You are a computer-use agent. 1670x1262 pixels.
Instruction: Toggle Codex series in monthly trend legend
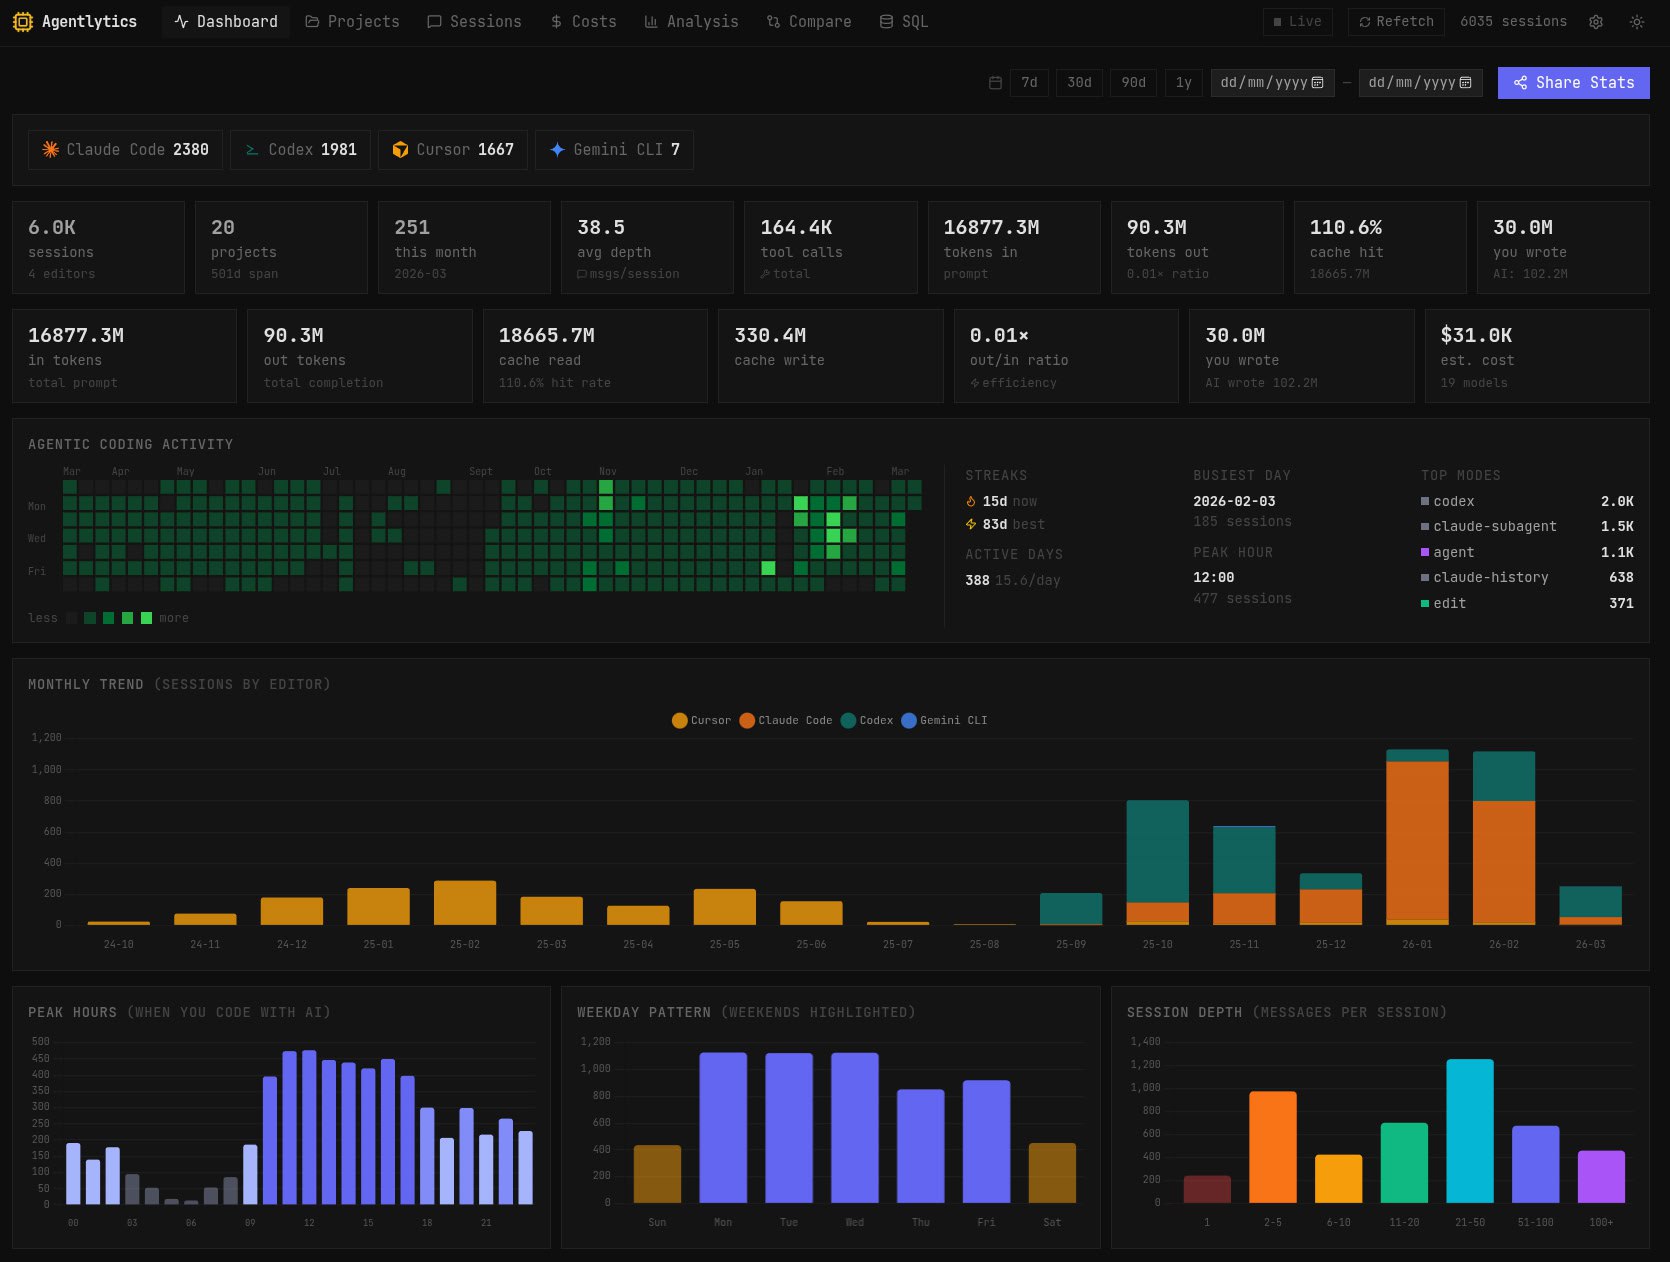point(867,720)
